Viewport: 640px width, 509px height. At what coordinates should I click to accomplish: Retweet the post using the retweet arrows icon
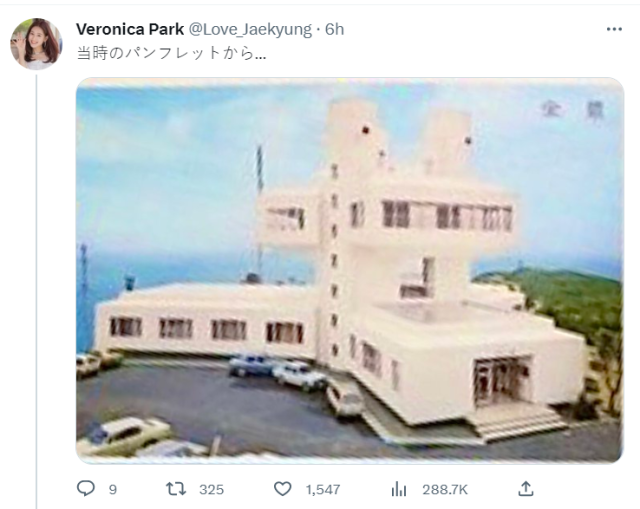click(x=177, y=489)
